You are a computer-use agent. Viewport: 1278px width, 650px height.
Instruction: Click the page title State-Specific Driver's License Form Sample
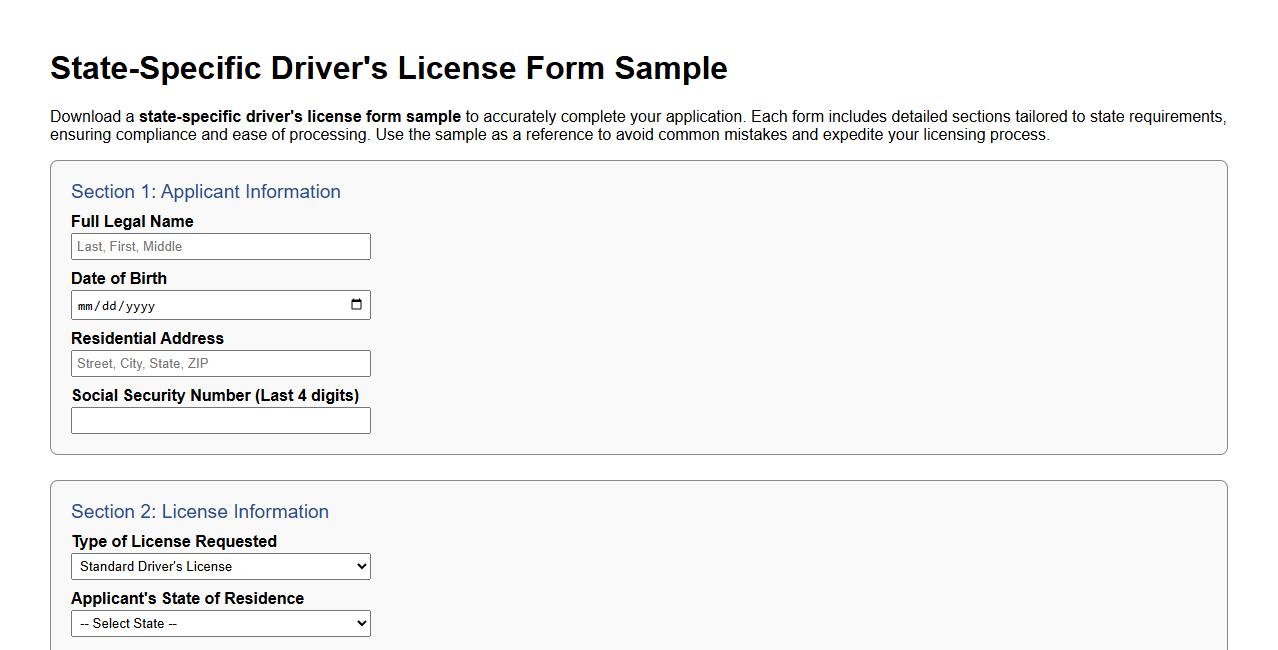[x=388, y=68]
